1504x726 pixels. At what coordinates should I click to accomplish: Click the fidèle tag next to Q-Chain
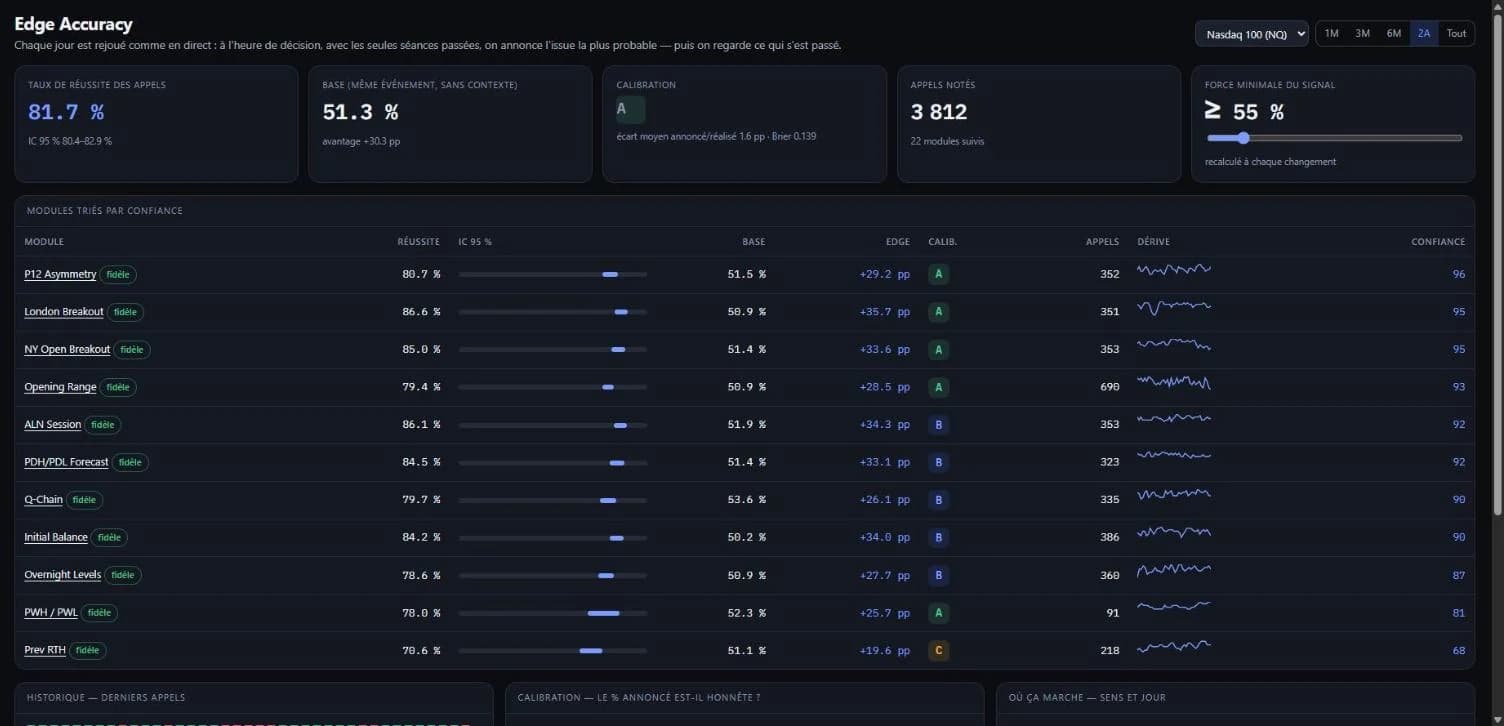(84, 499)
